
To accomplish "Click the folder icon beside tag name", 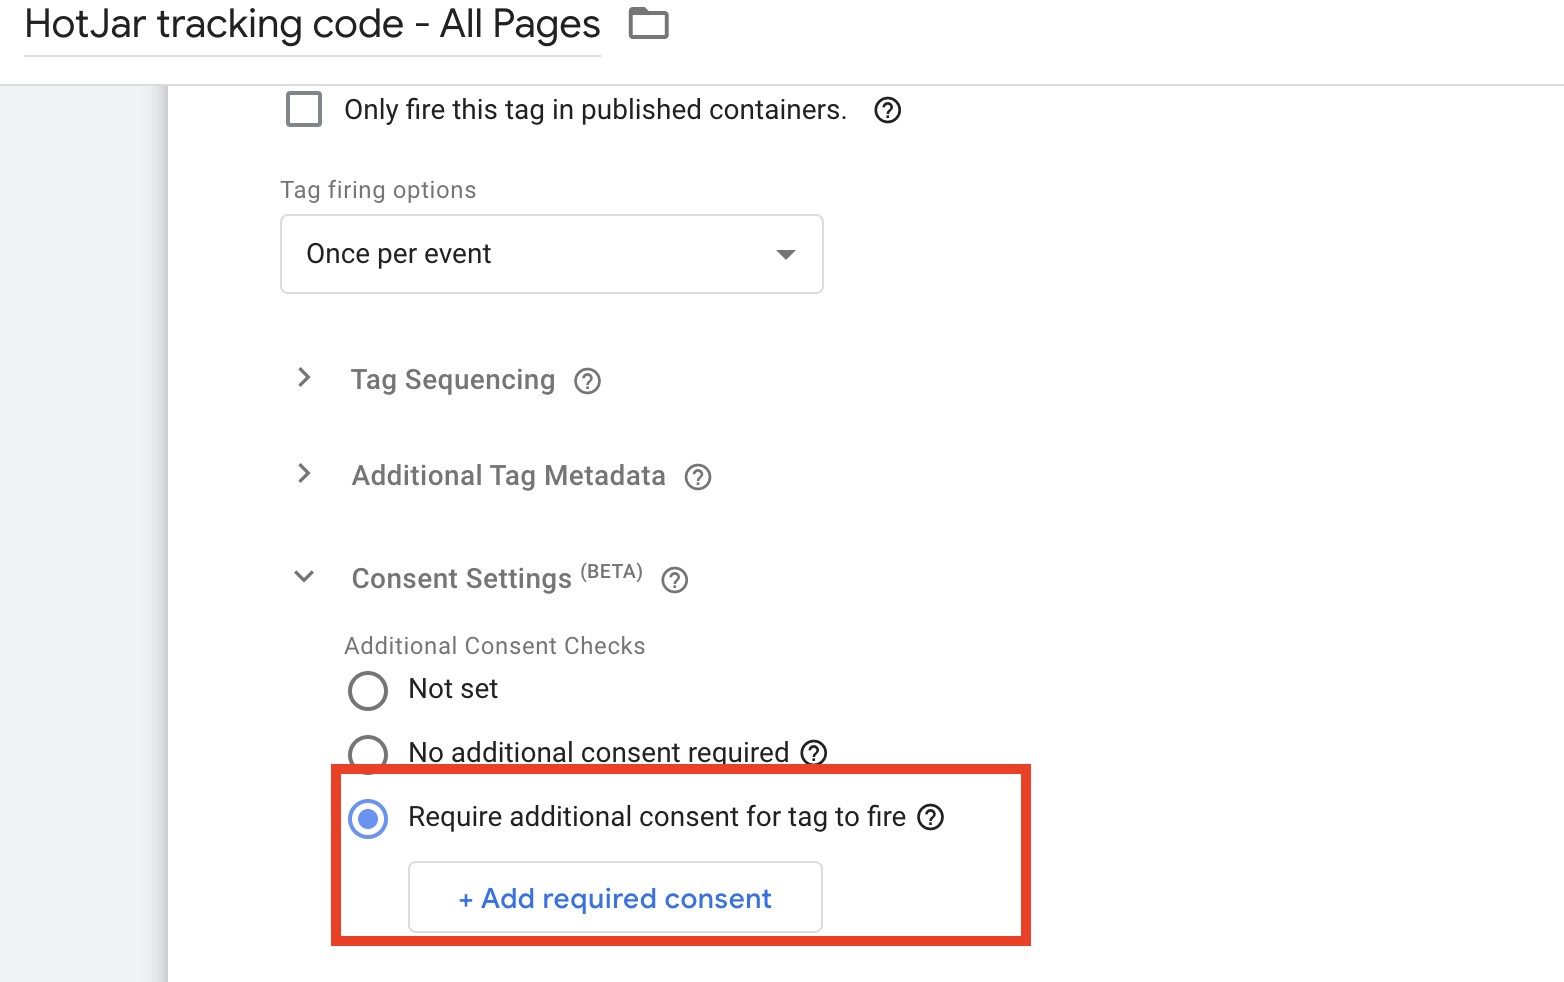I will [648, 23].
